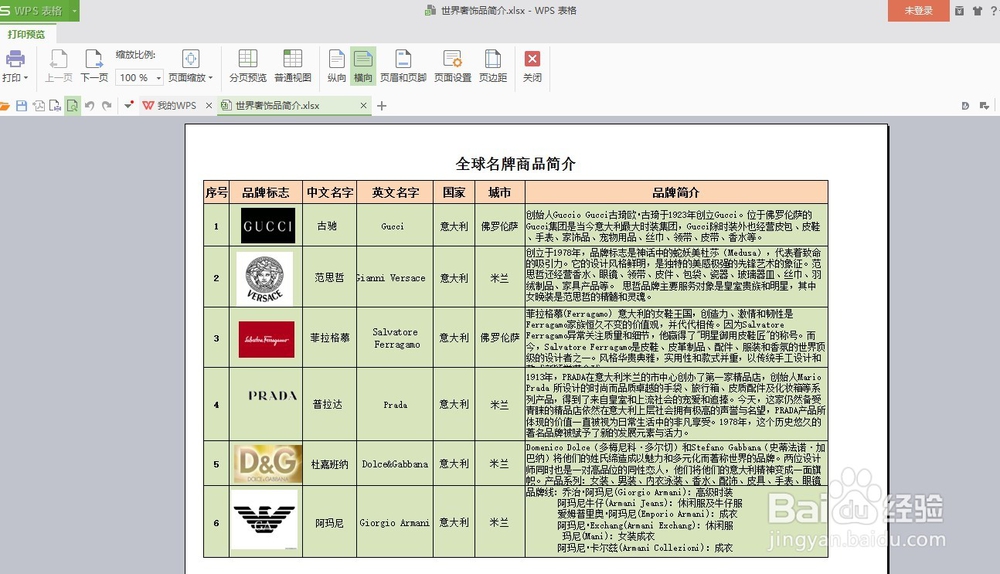Switch to 分页预览 page break preview

click(x=247, y=66)
